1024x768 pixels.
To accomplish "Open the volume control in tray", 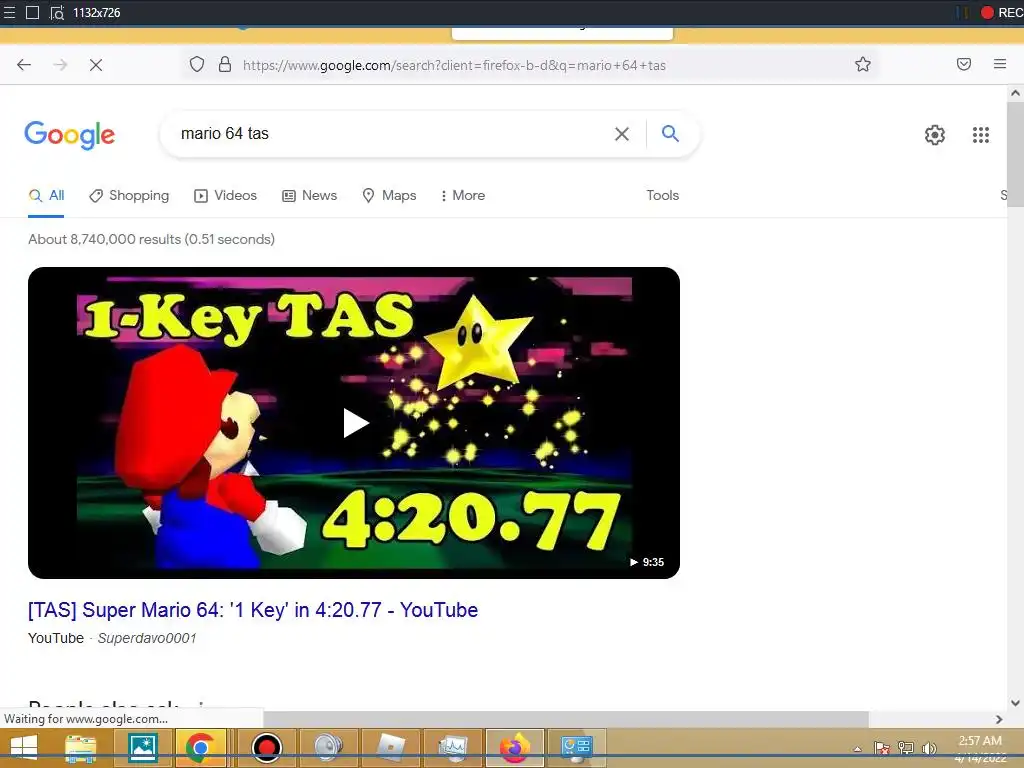I will click(x=928, y=748).
